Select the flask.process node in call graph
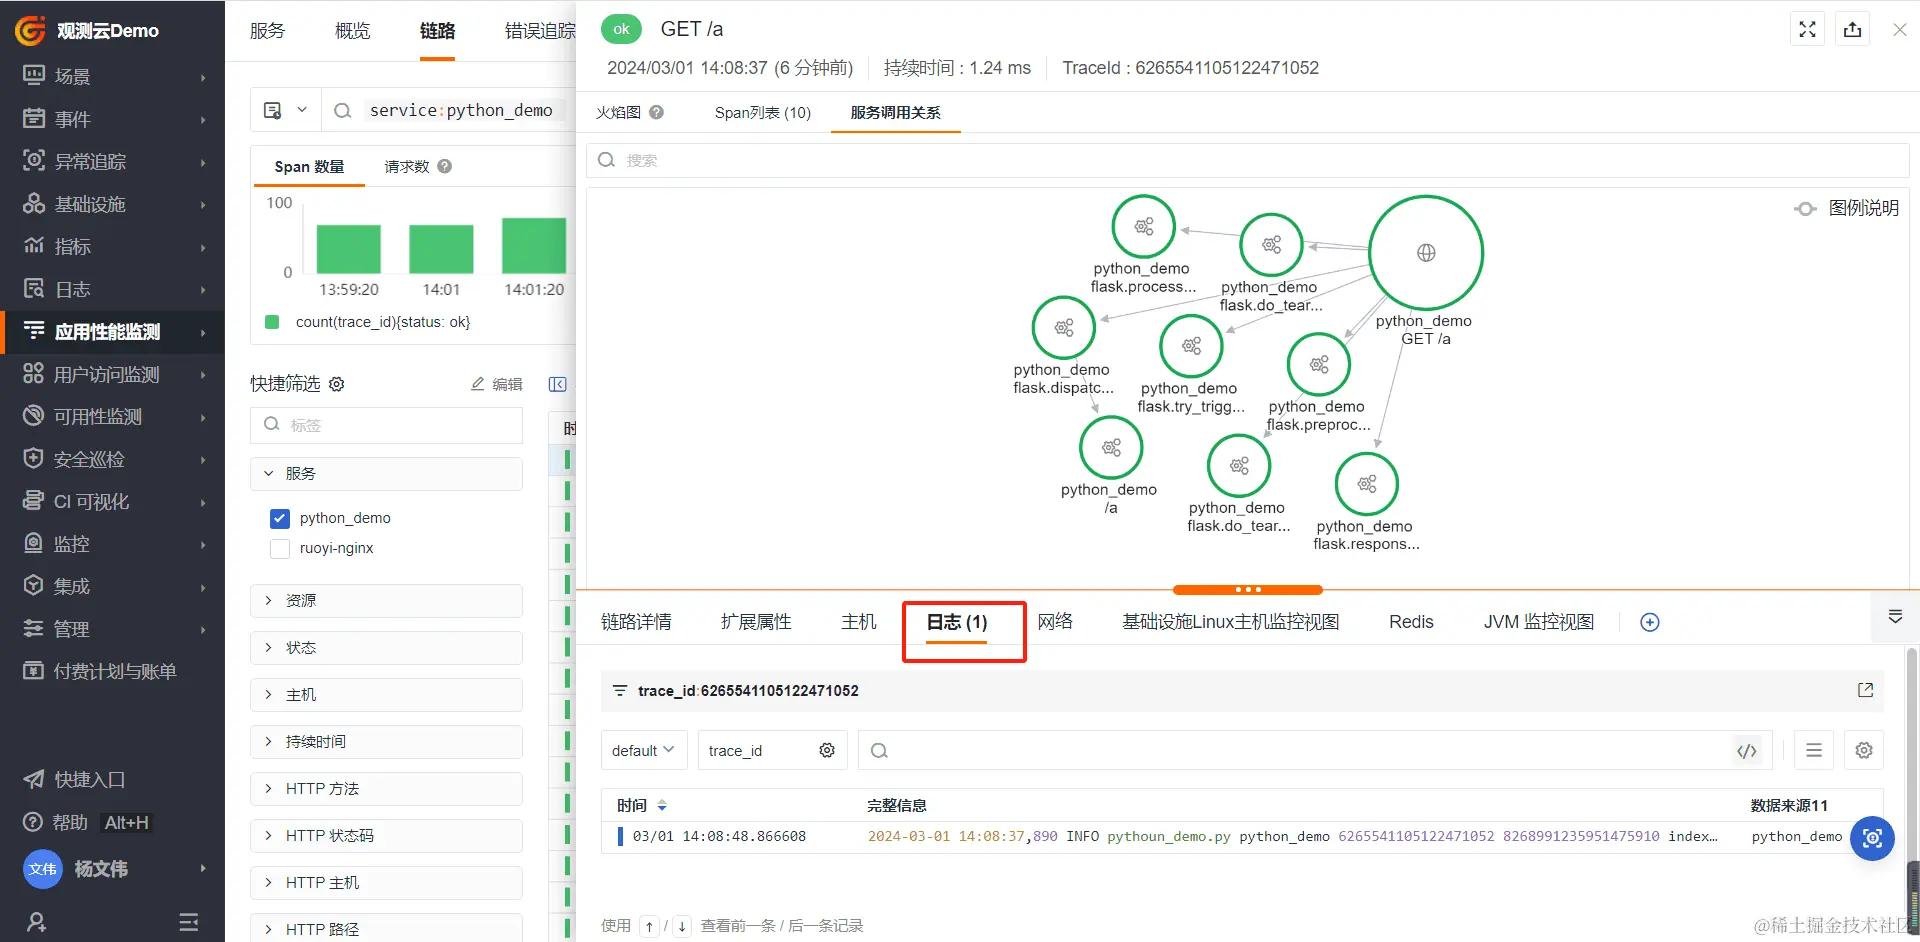This screenshot has width=1920, height=942. coord(1143,227)
